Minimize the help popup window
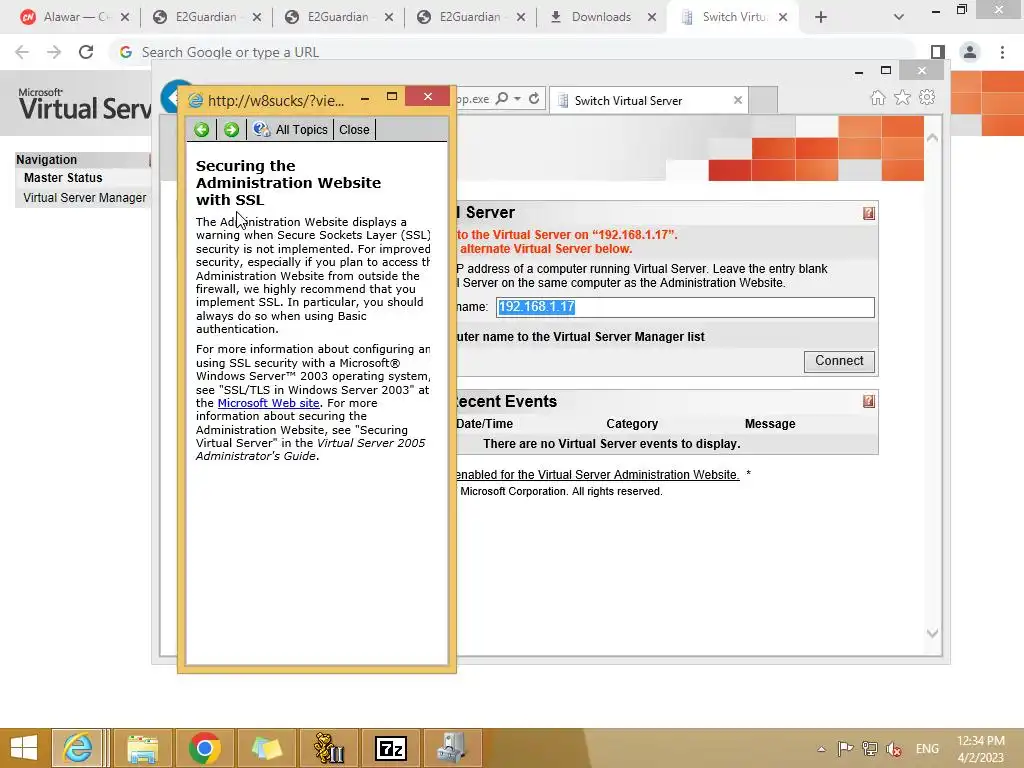The image size is (1024, 768). coord(365,98)
